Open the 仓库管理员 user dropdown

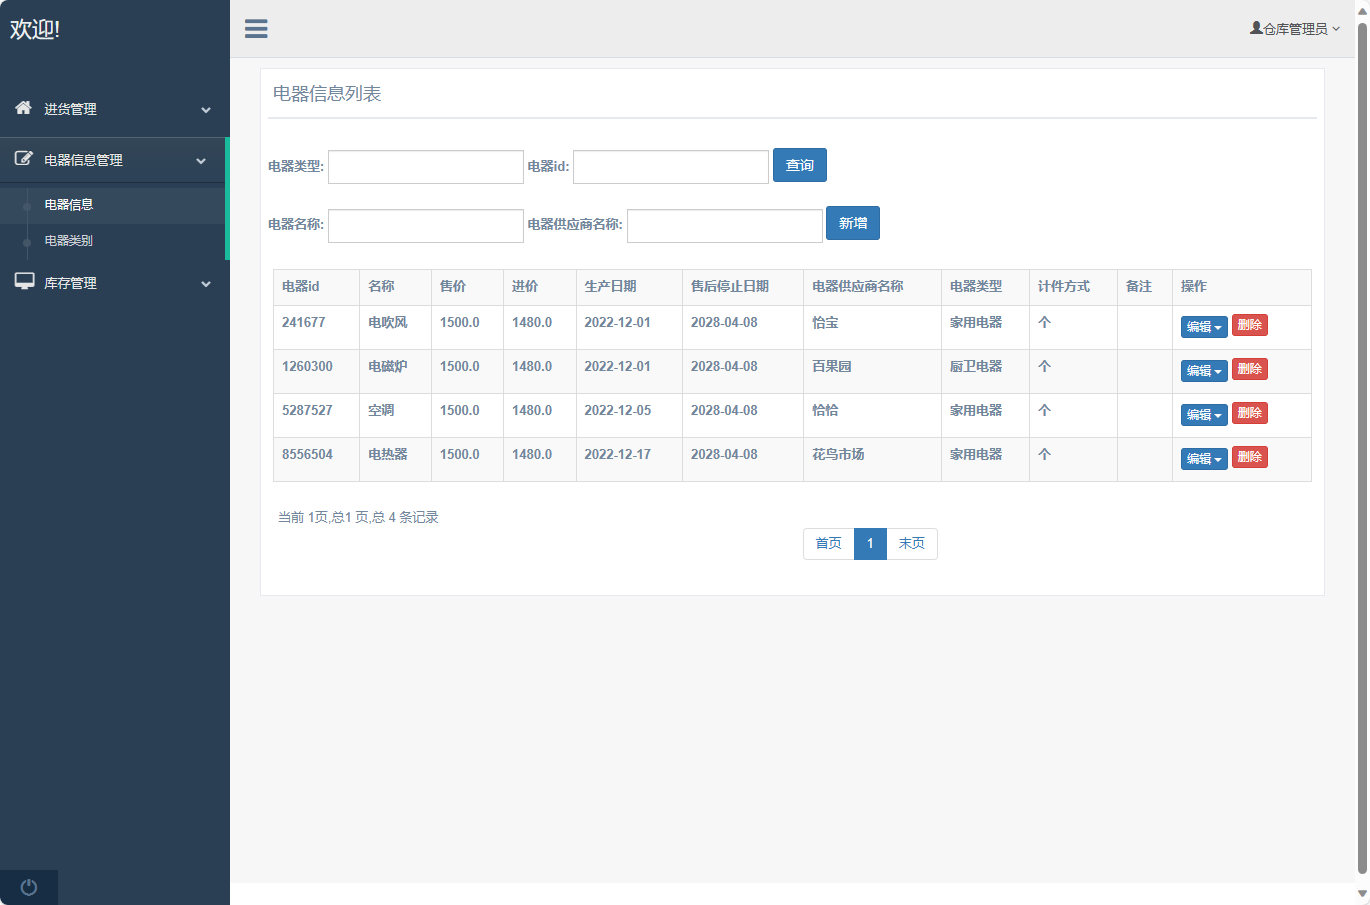pos(1296,29)
